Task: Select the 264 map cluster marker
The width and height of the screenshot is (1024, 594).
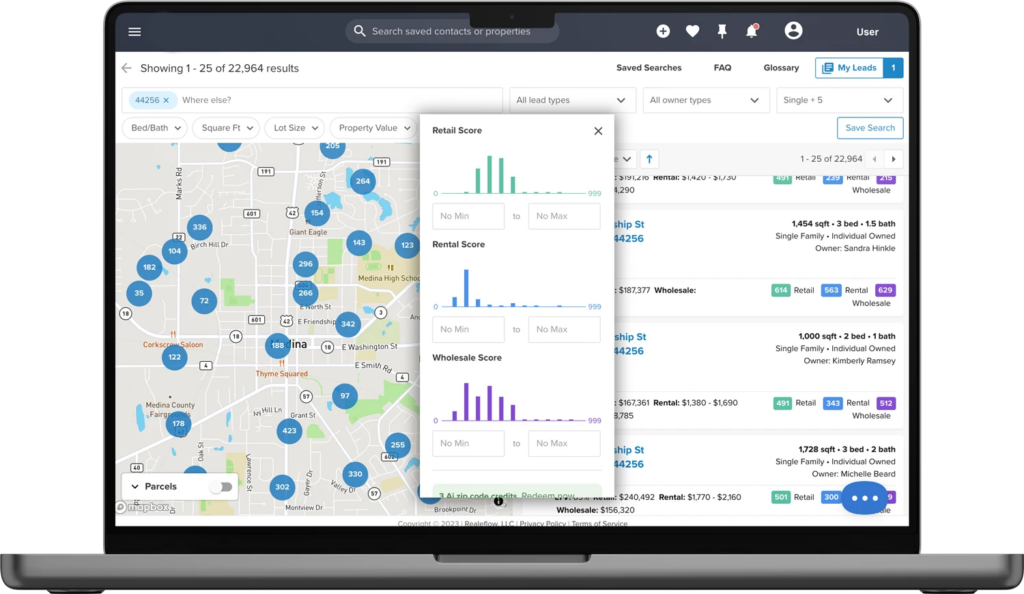Action: point(362,181)
